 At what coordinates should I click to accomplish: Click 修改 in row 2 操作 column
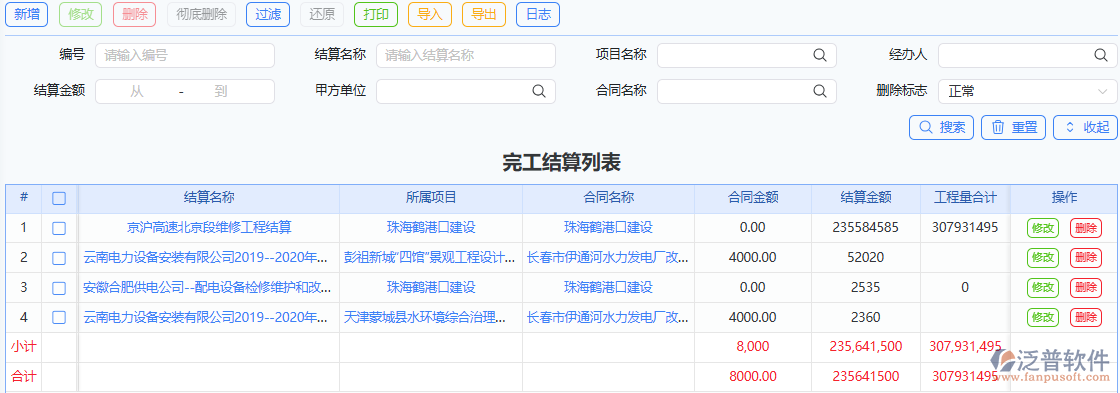(1043, 258)
